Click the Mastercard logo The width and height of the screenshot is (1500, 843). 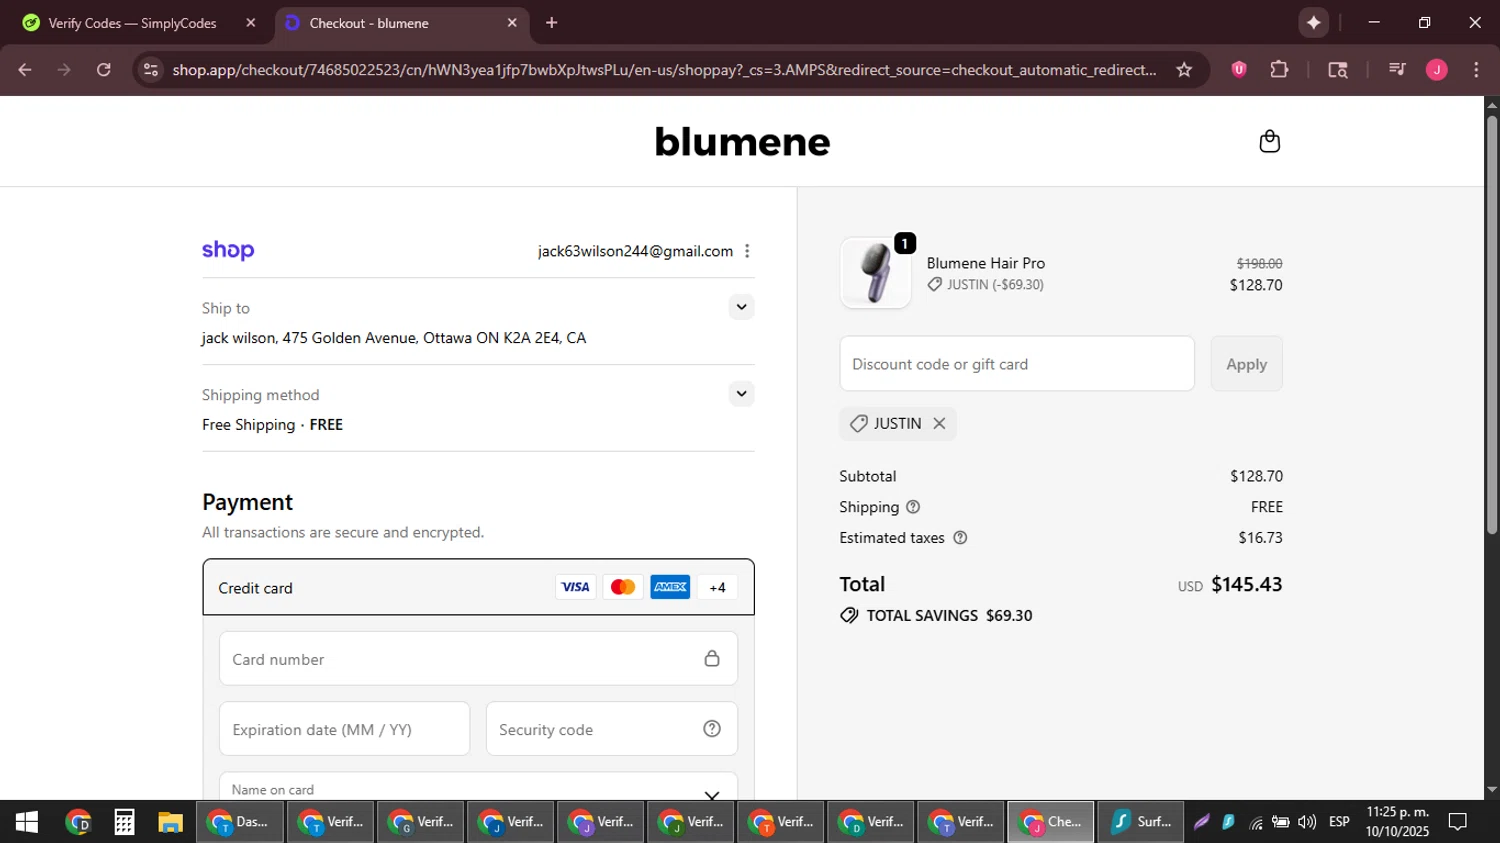click(622, 587)
